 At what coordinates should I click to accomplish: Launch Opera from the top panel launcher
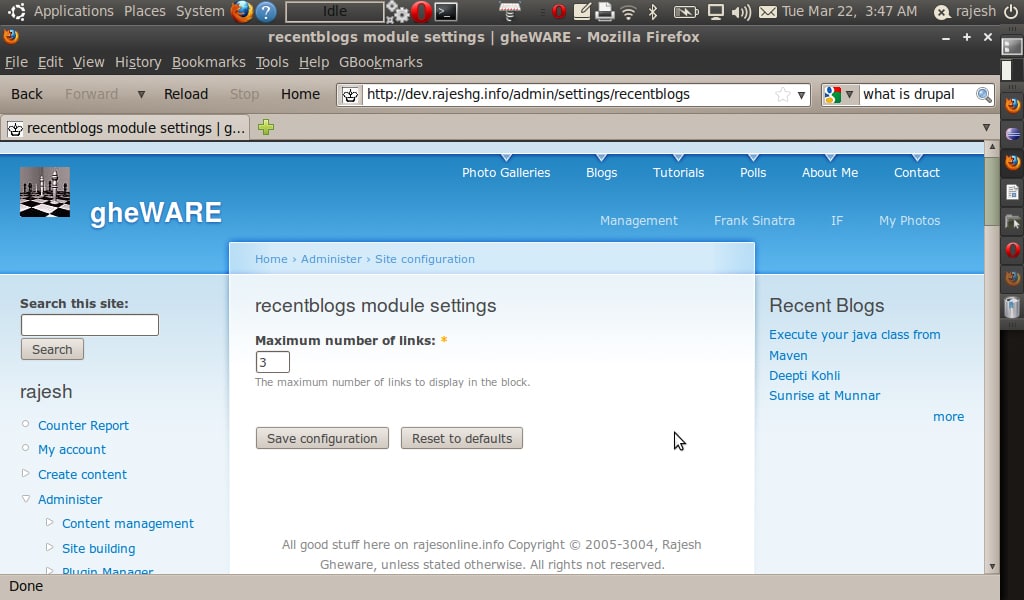click(421, 11)
